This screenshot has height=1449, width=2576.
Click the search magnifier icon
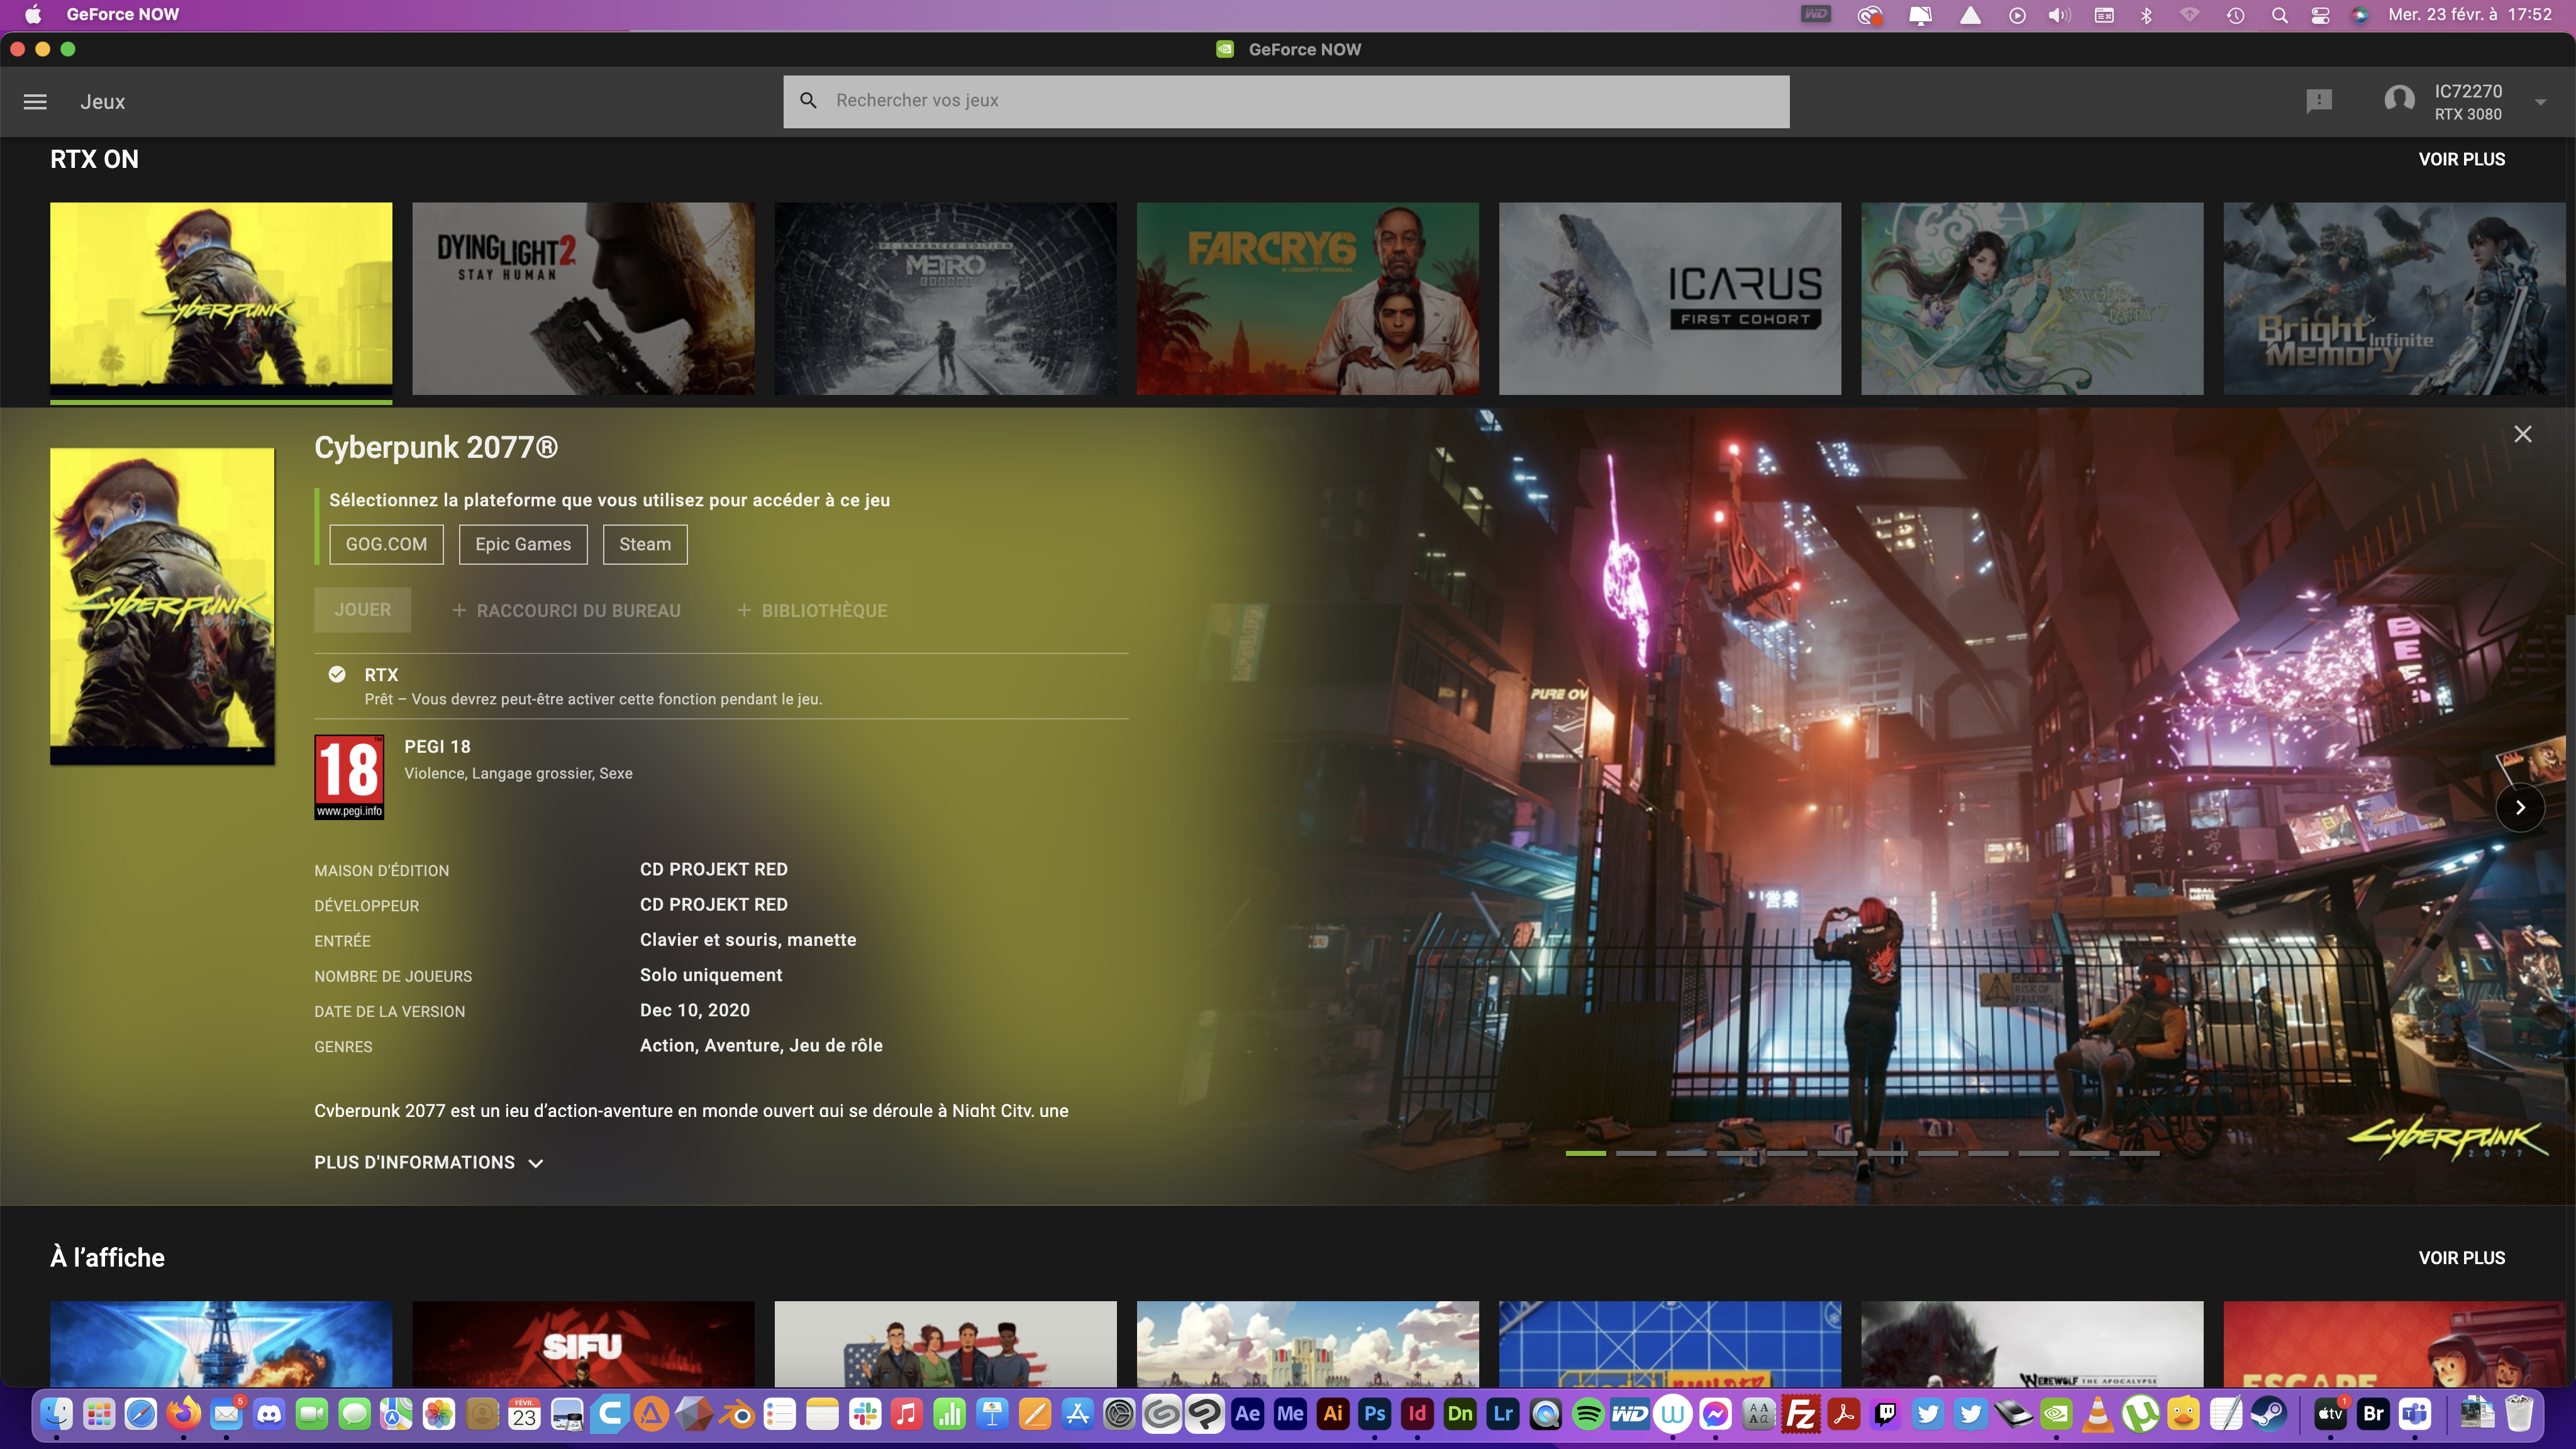tap(808, 101)
